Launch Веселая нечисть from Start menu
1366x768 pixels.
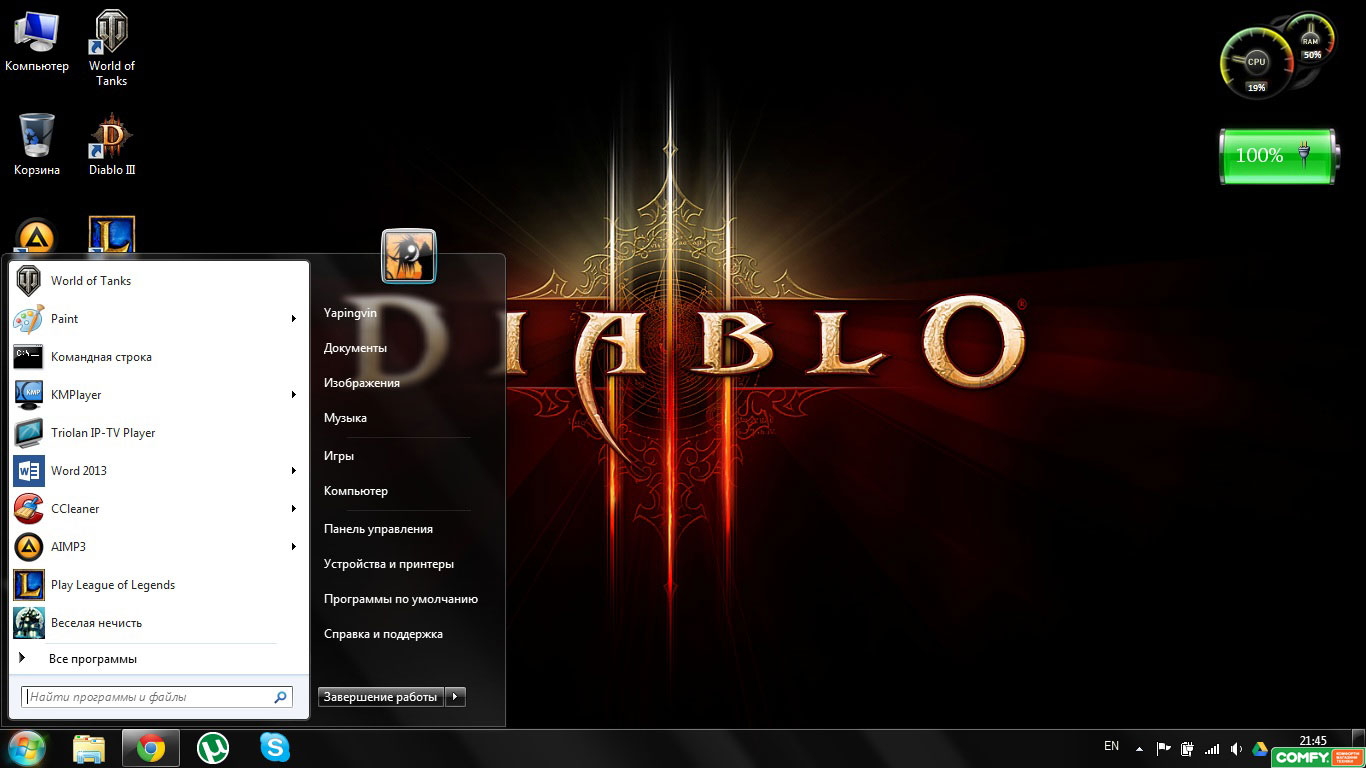click(x=158, y=623)
